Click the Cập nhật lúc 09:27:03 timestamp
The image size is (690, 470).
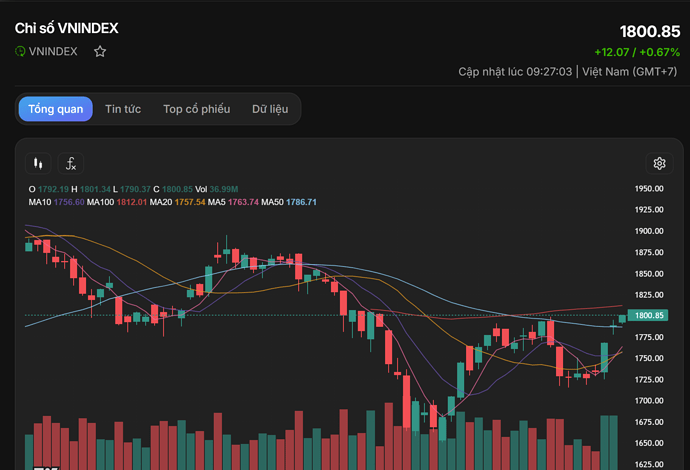pyautogui.click(x=515, y=72)
